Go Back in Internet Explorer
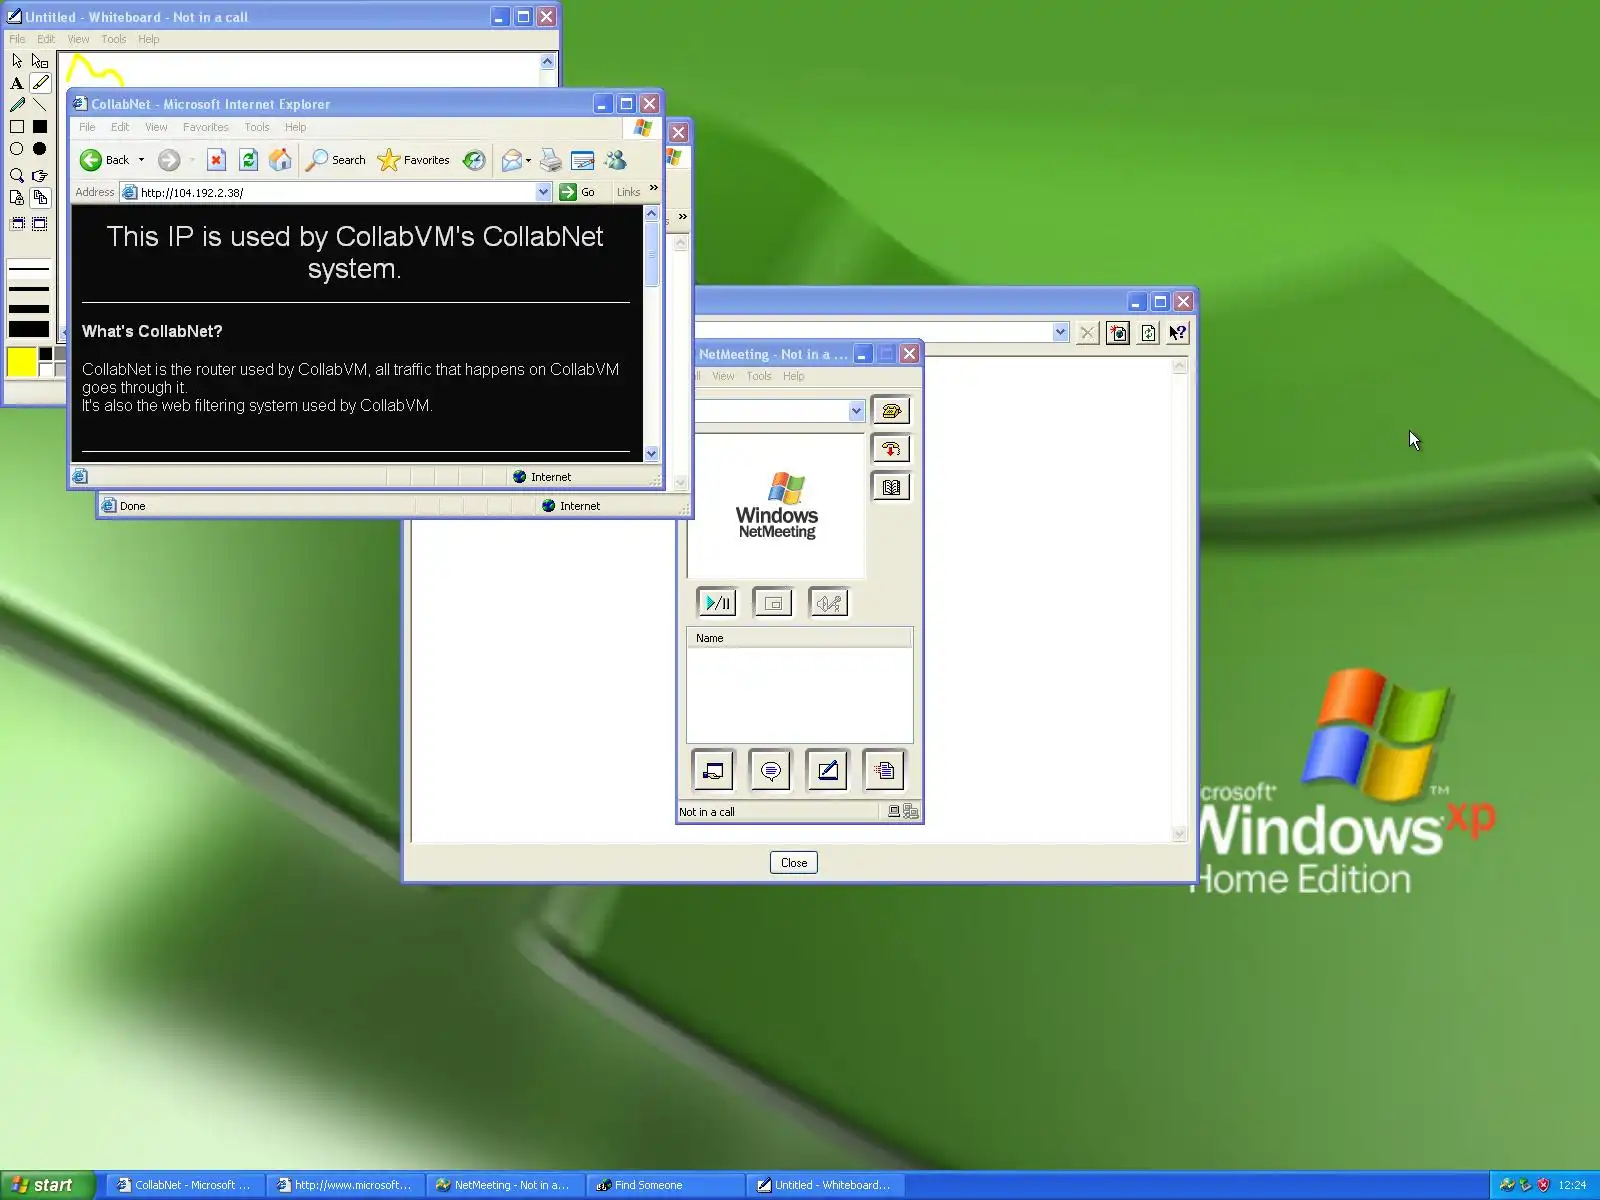The width and height of the screenshot is (1600, 1200). (x=104, y=160)
